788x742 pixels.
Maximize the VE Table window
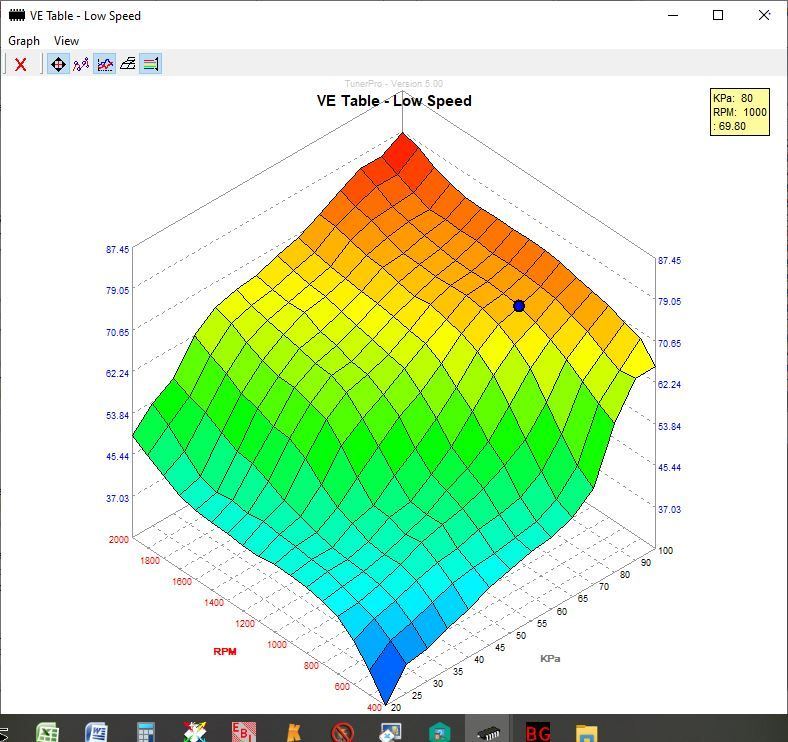point(717,15)
